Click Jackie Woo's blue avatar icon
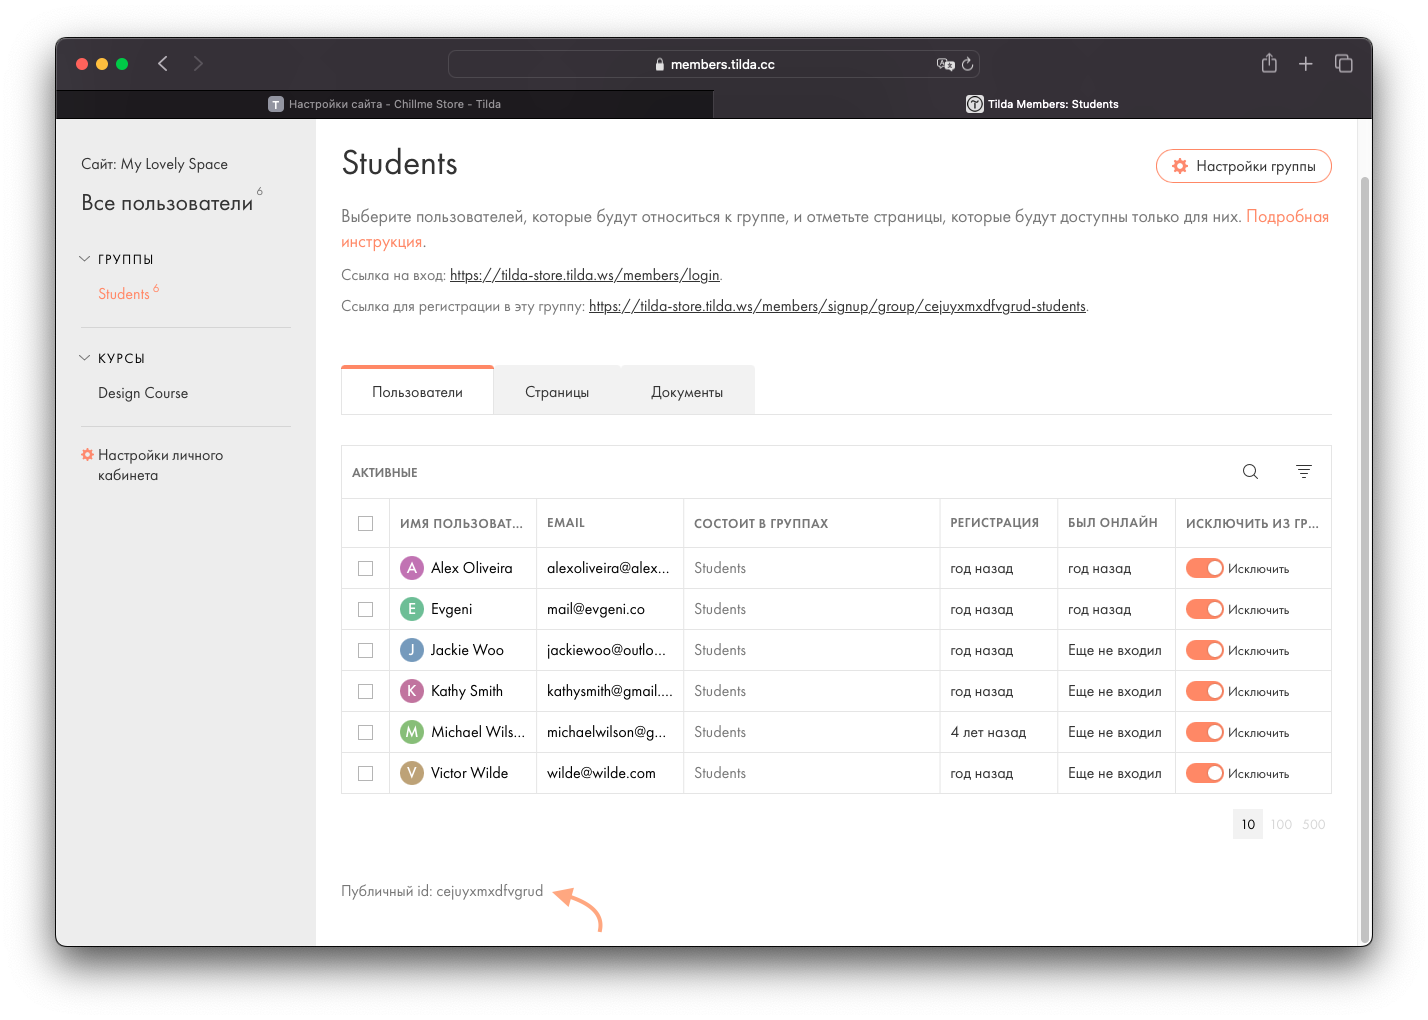Screen dimensions: 1428x1020 coord(412,650)
